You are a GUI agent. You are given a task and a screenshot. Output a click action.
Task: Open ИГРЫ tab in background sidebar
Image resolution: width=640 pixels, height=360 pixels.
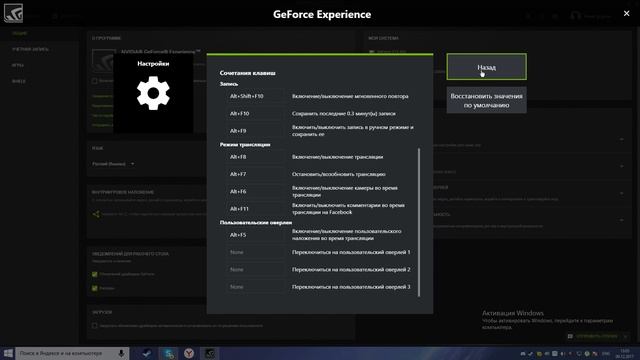(x=18, y=65)
